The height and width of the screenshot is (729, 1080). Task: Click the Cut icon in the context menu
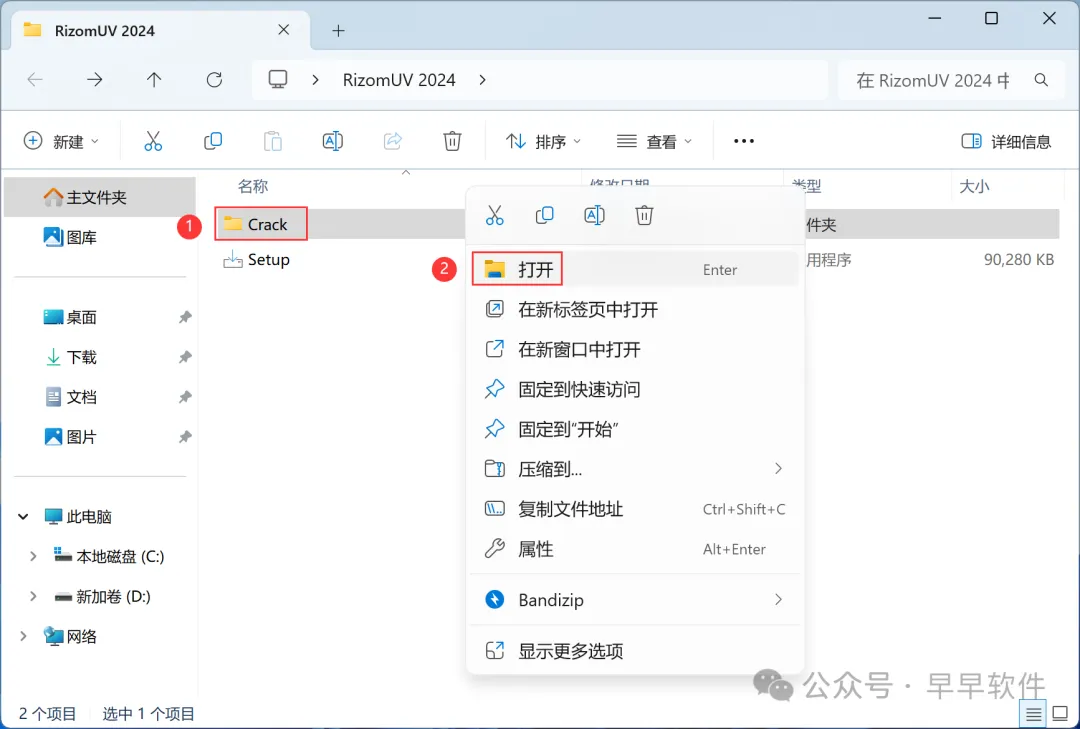pyautogui.click(x=495, y=215)
